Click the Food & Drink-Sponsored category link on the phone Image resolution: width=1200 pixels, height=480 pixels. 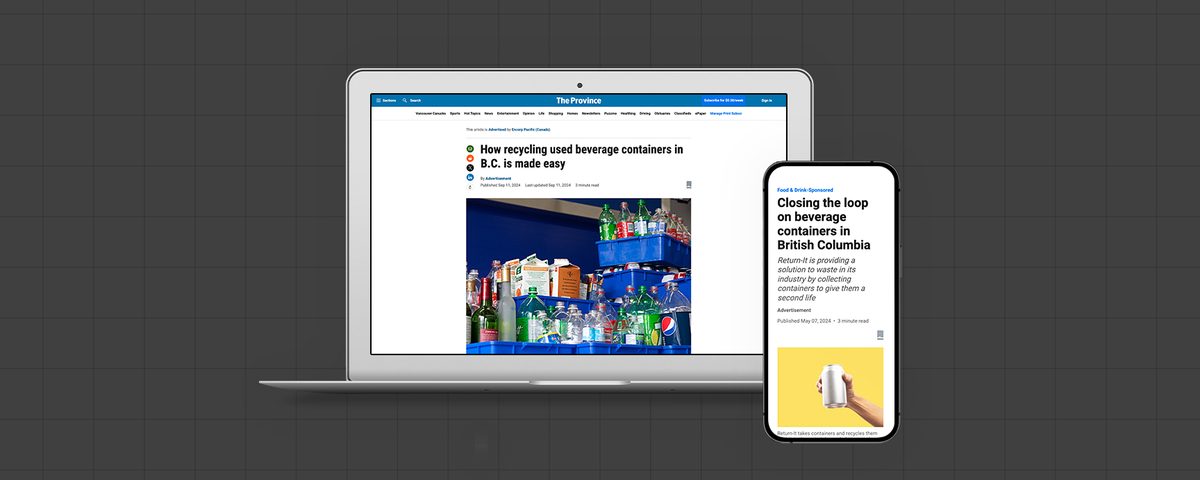point(805,190)
